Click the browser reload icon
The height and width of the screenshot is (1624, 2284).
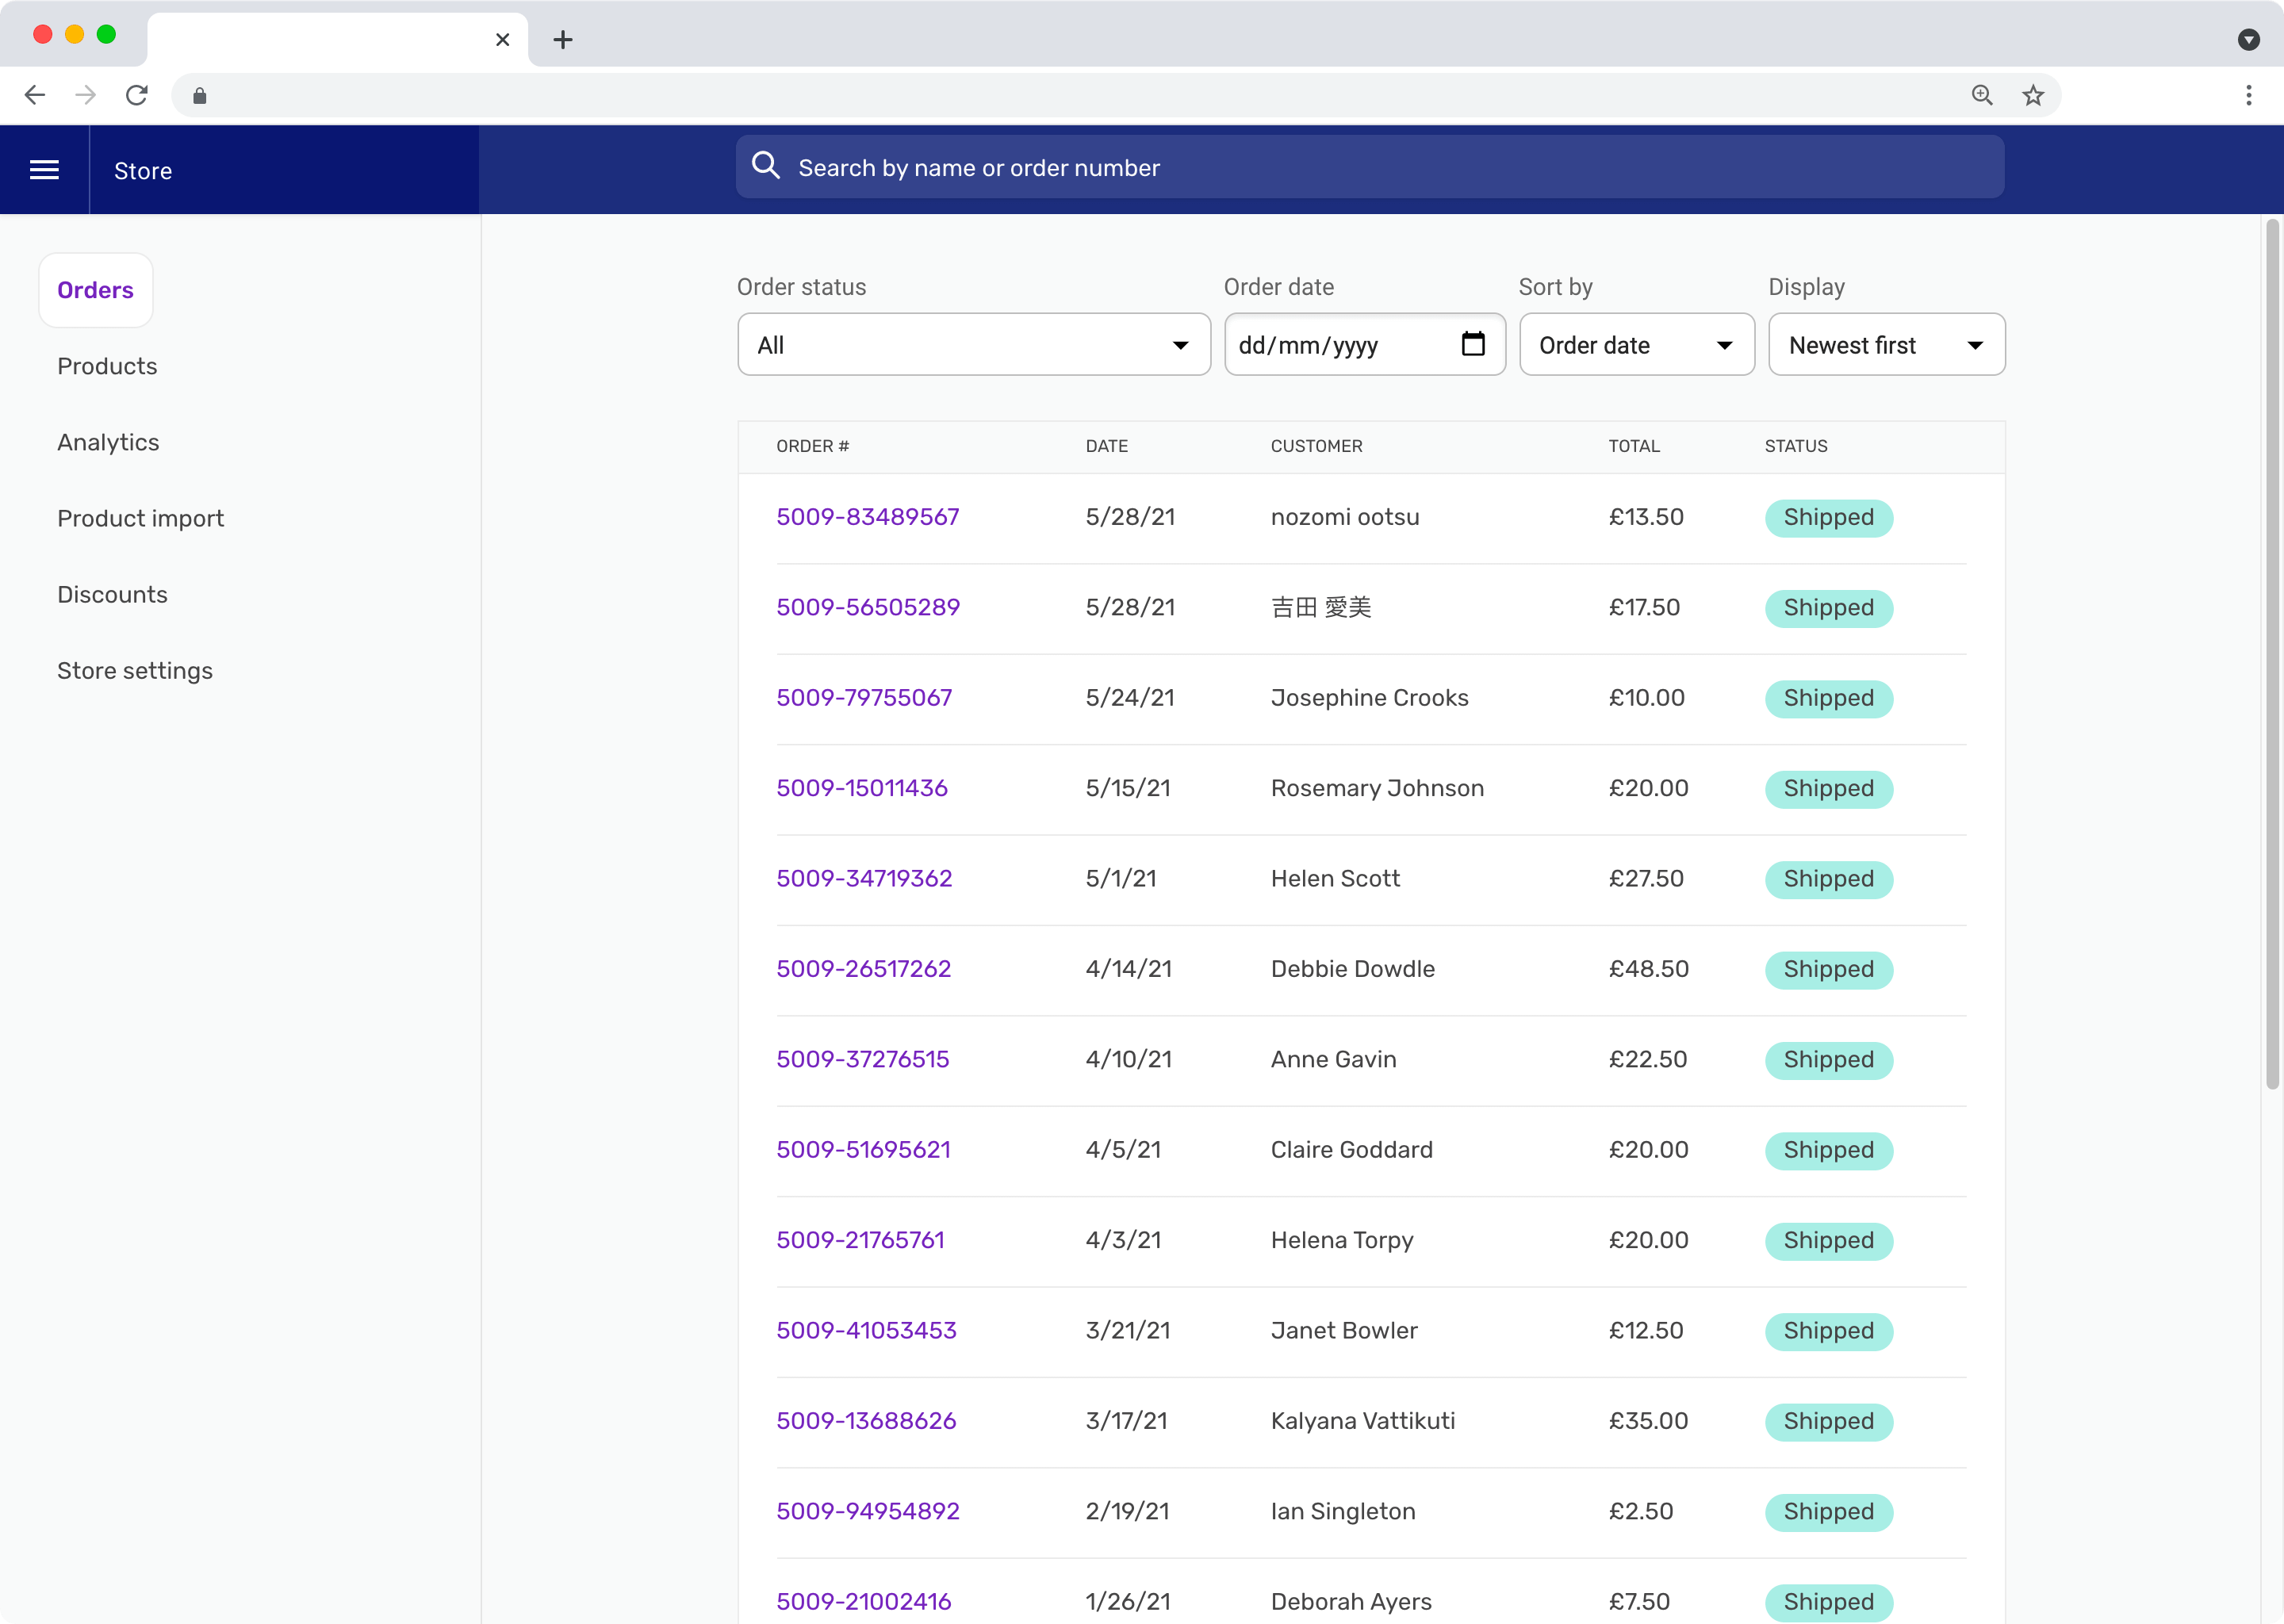coord(137,95)
